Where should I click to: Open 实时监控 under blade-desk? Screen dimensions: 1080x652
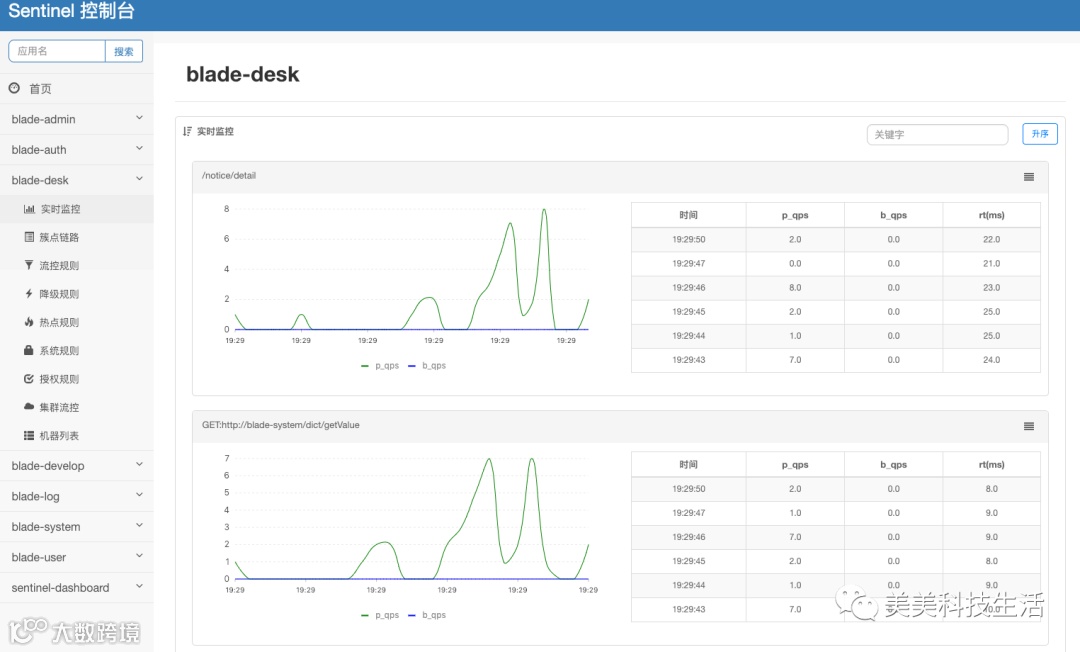coord(76,209)
